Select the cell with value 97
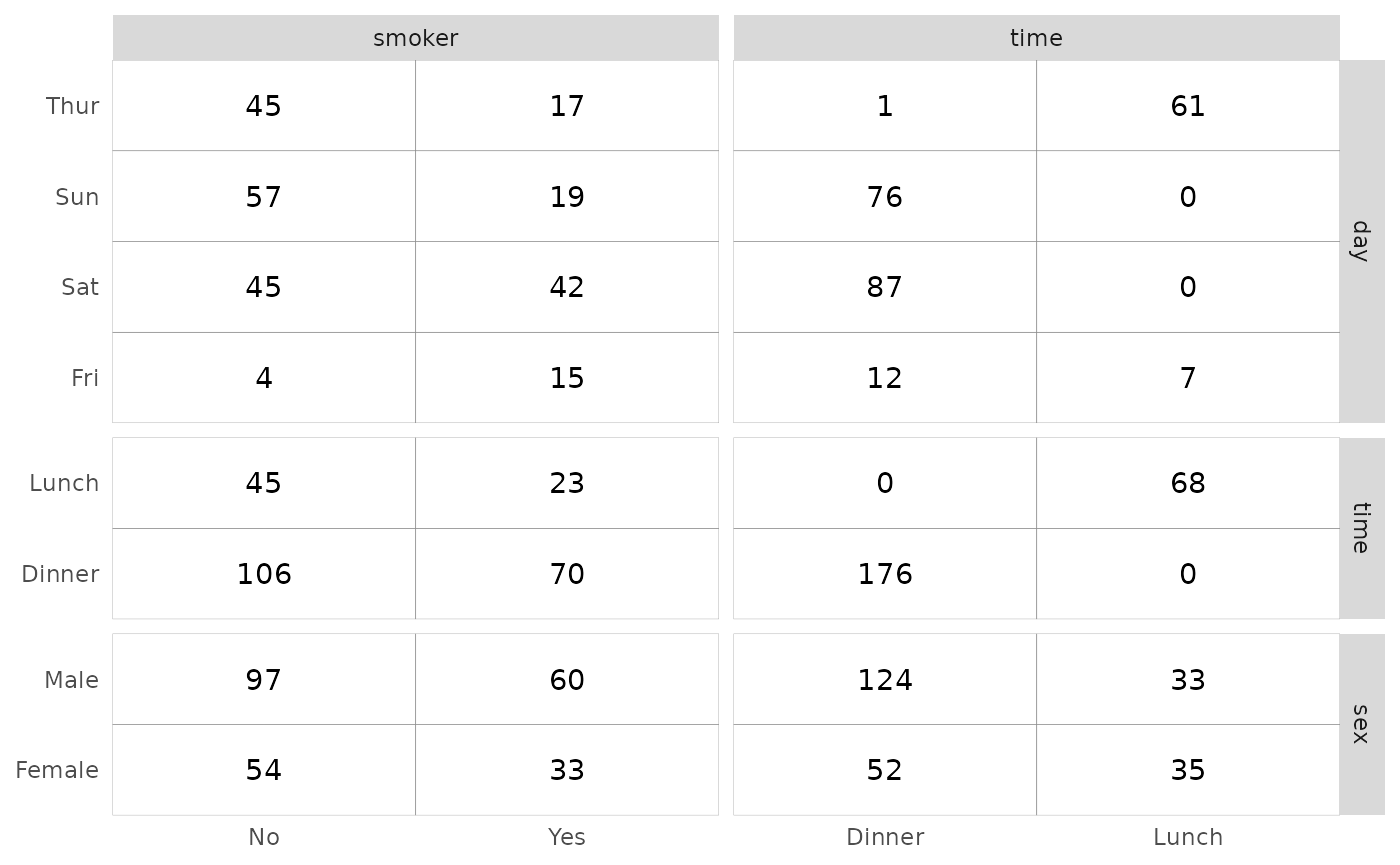 click(x=264, y=680)
